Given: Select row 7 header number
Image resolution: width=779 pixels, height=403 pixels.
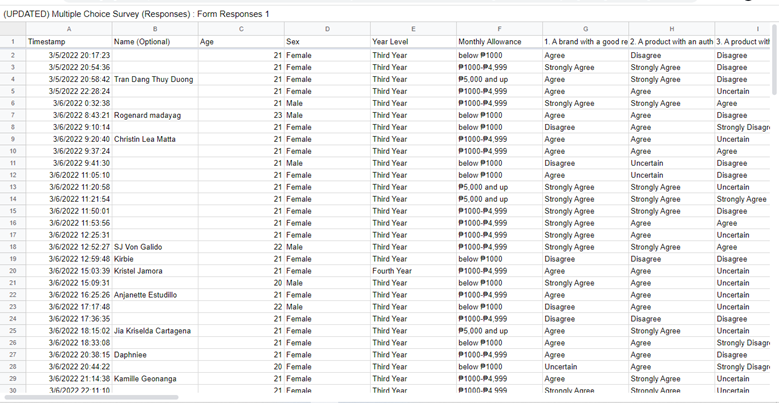Looking at the screenshot, I should point(12,115).
